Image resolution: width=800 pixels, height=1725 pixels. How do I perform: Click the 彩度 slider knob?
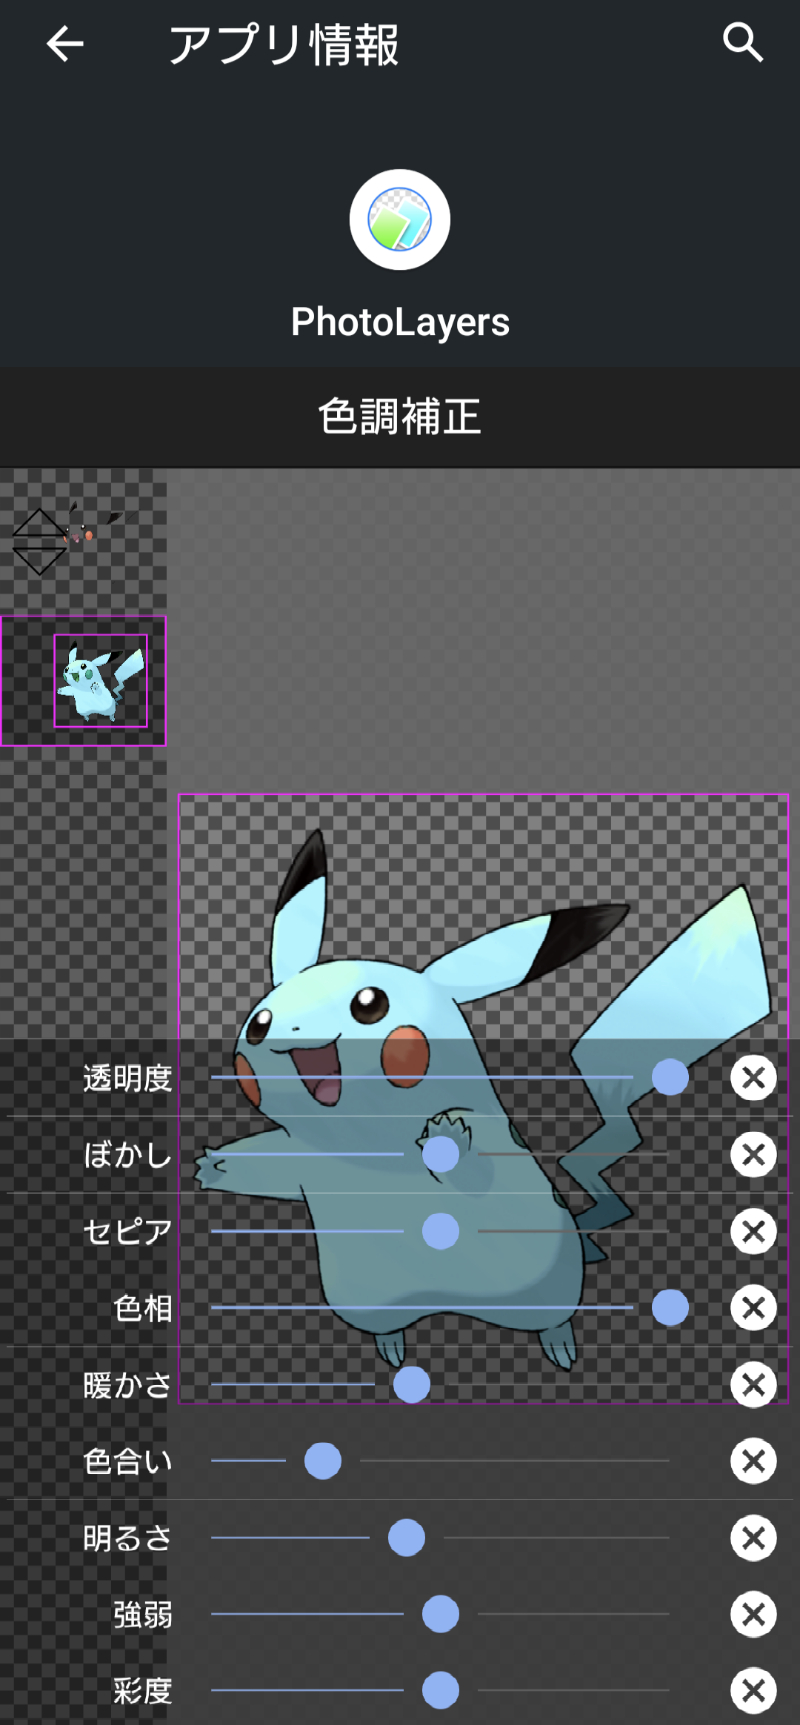coord(440,1691)
